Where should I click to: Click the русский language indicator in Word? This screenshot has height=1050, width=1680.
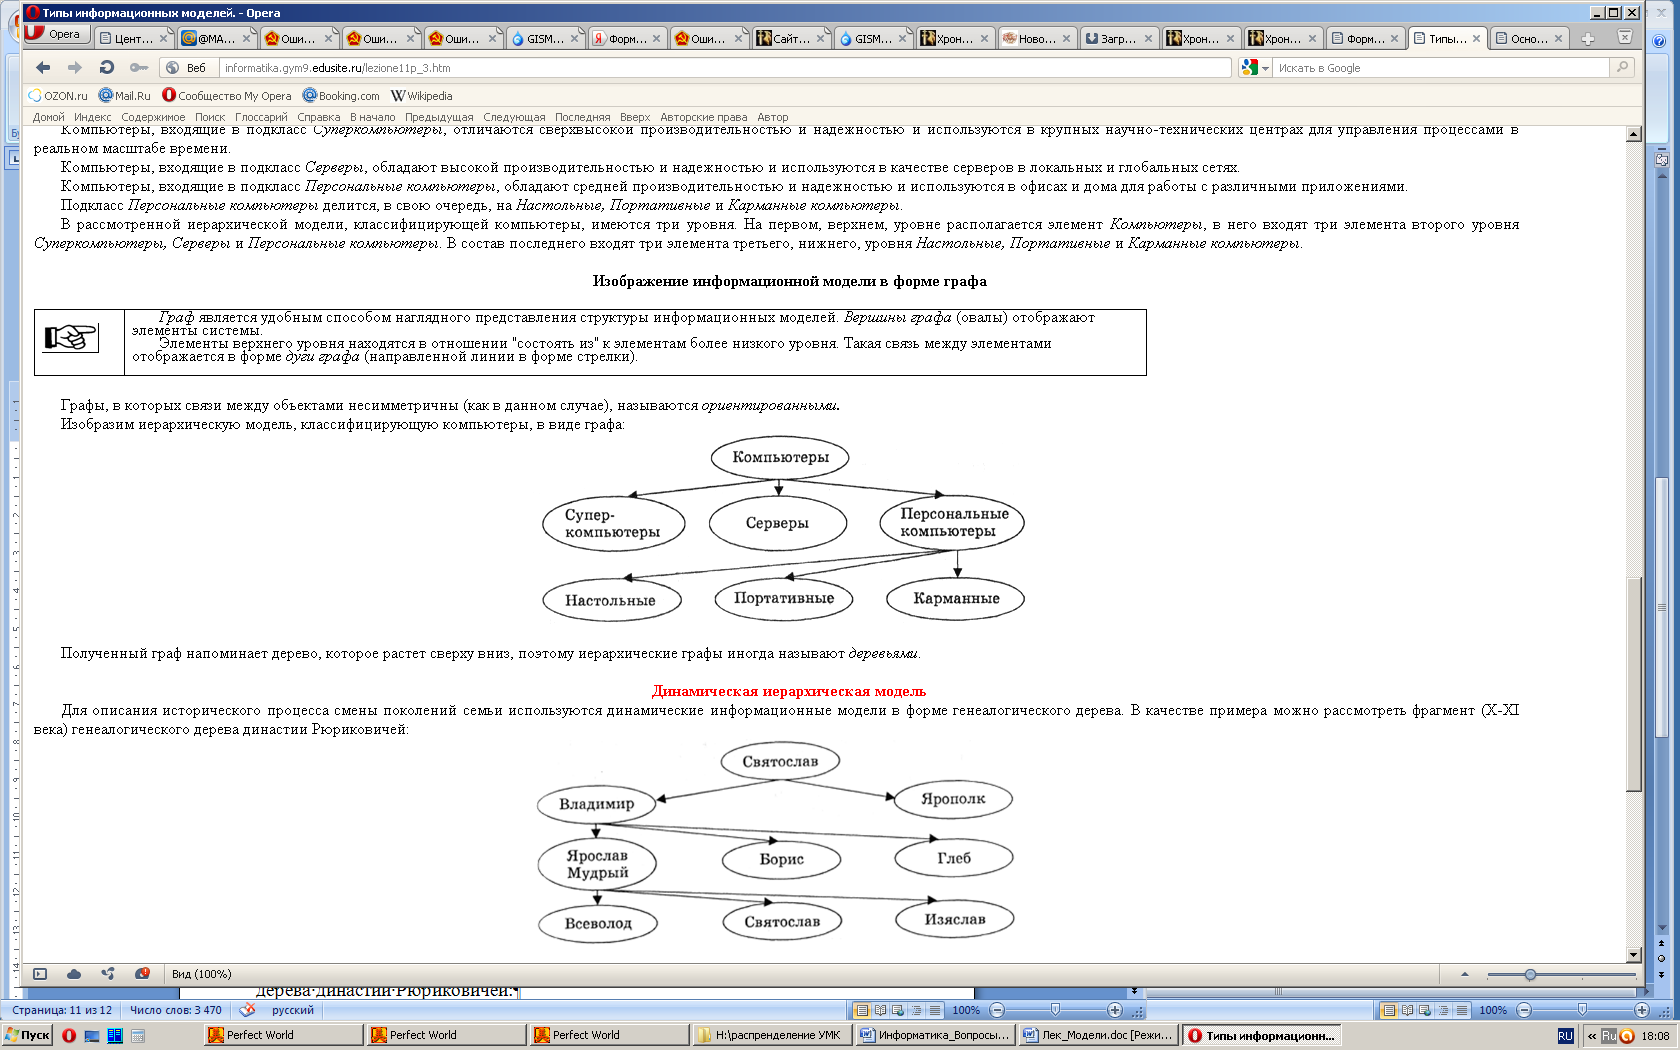[x=293, y=1010]
